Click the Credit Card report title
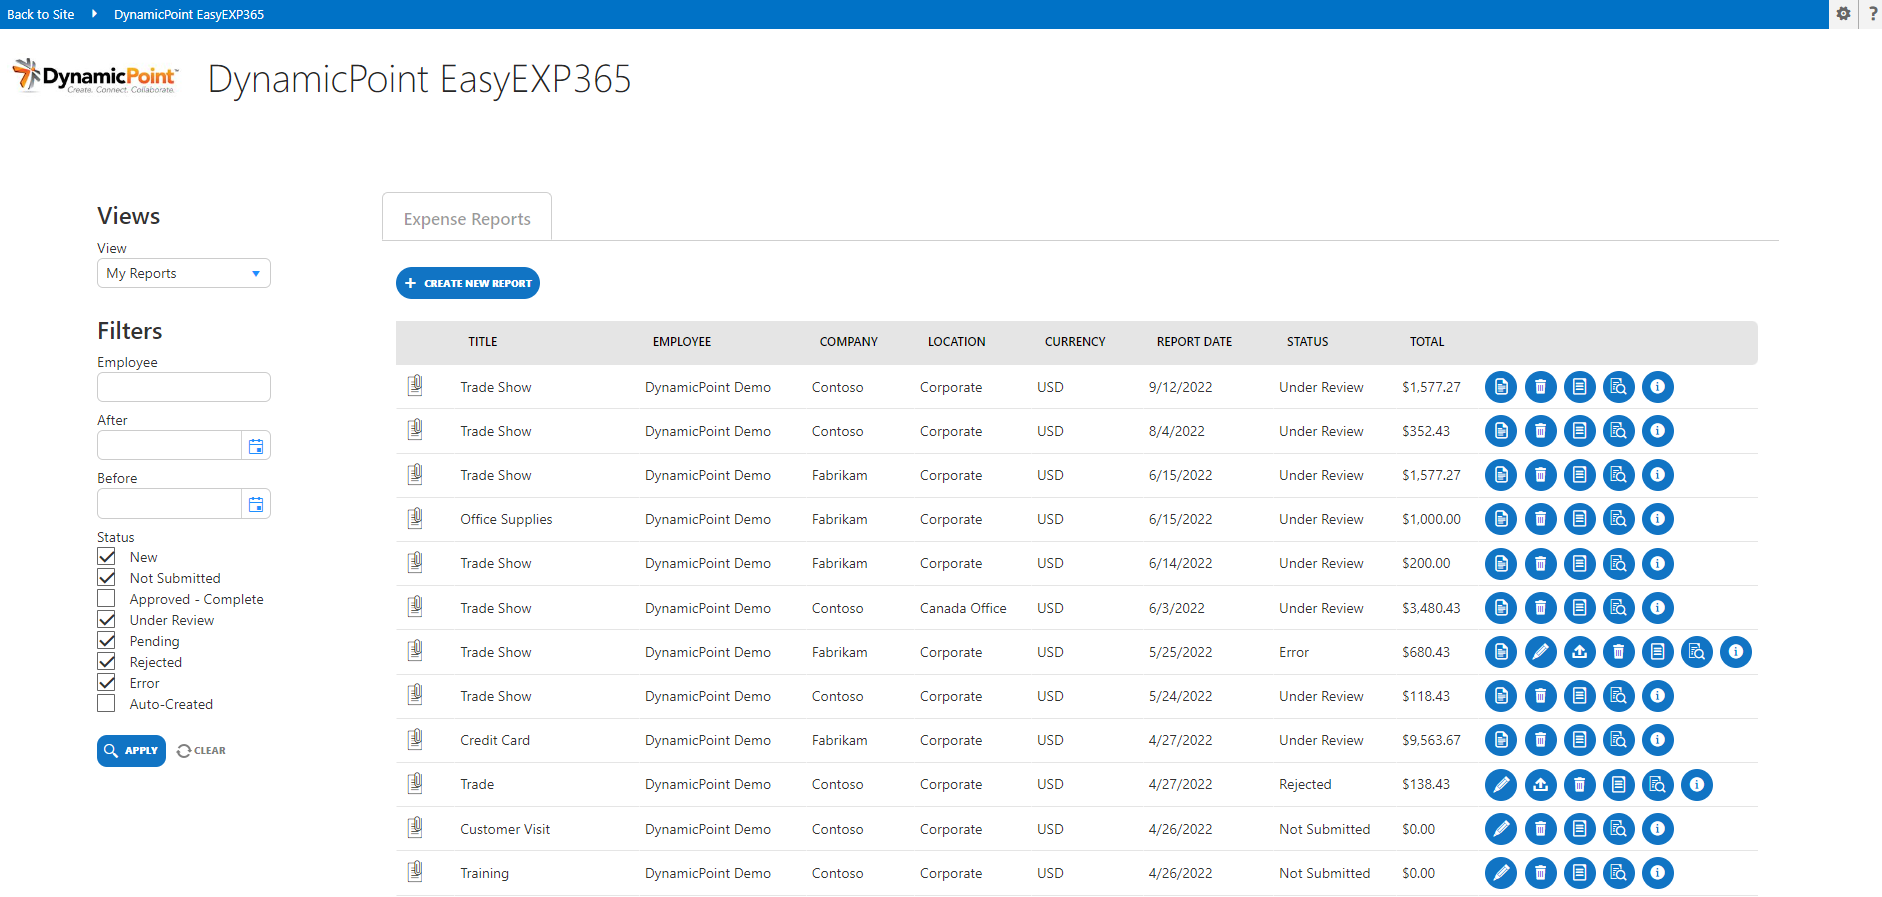This screenshot has height=897, width=1882. click(495, 740)
